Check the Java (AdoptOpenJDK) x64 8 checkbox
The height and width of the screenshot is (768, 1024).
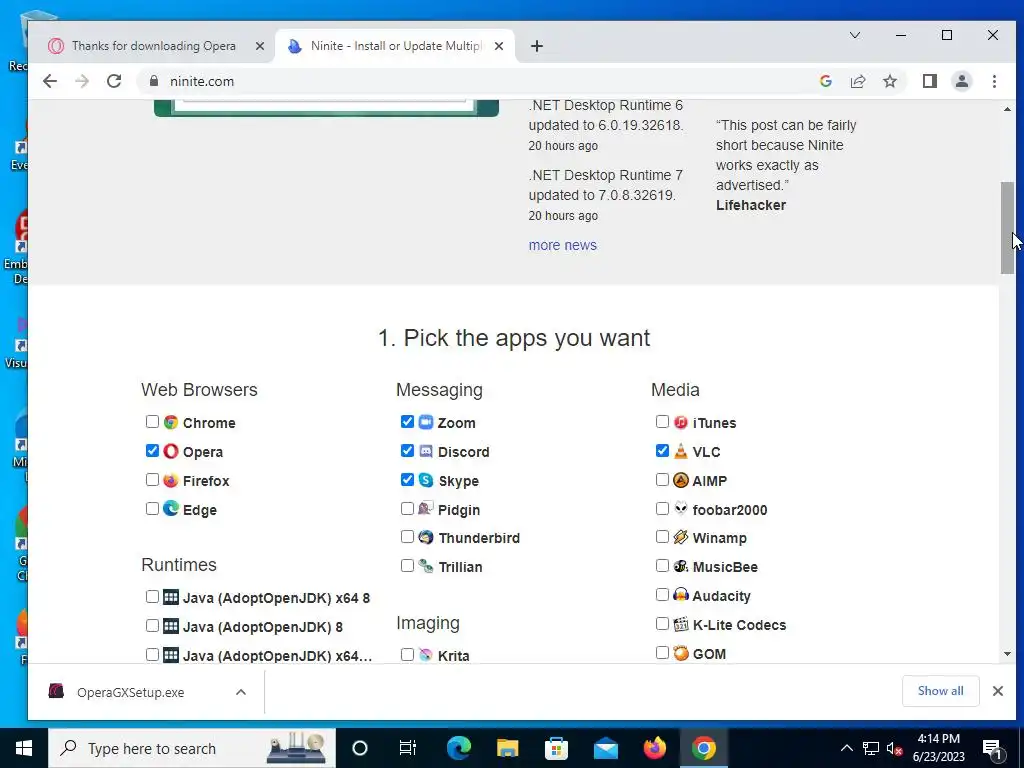152,596
